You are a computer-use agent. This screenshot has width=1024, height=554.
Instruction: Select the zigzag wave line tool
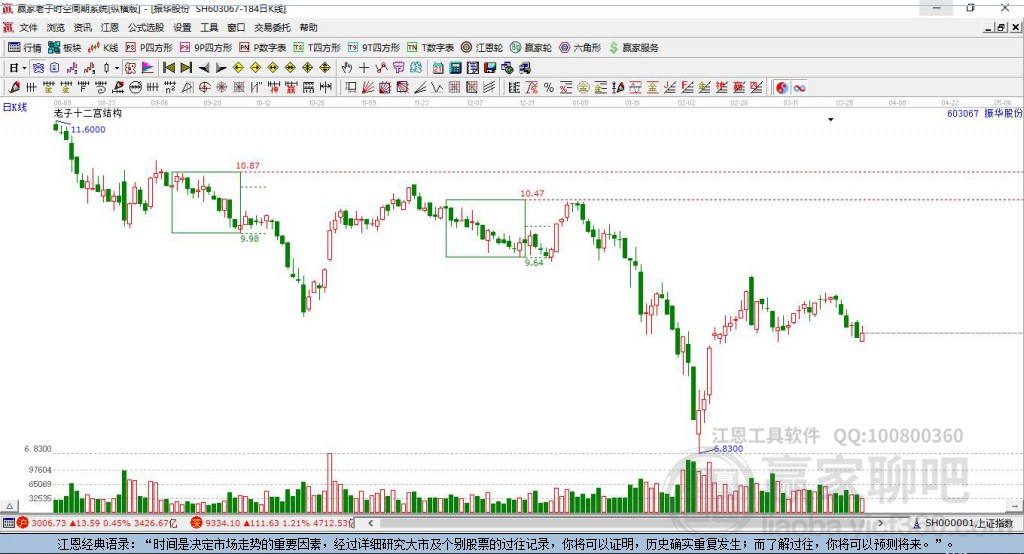(438, 87)
